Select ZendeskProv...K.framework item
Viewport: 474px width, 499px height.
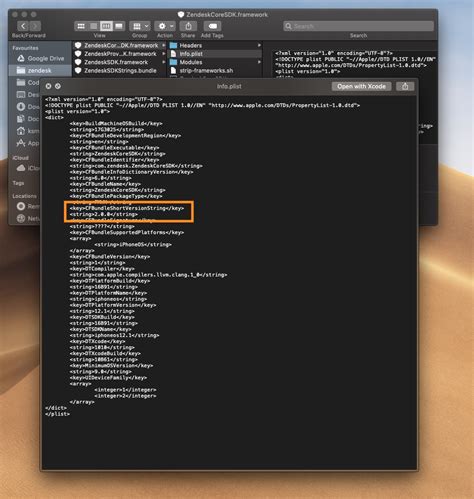click(119, 54)
